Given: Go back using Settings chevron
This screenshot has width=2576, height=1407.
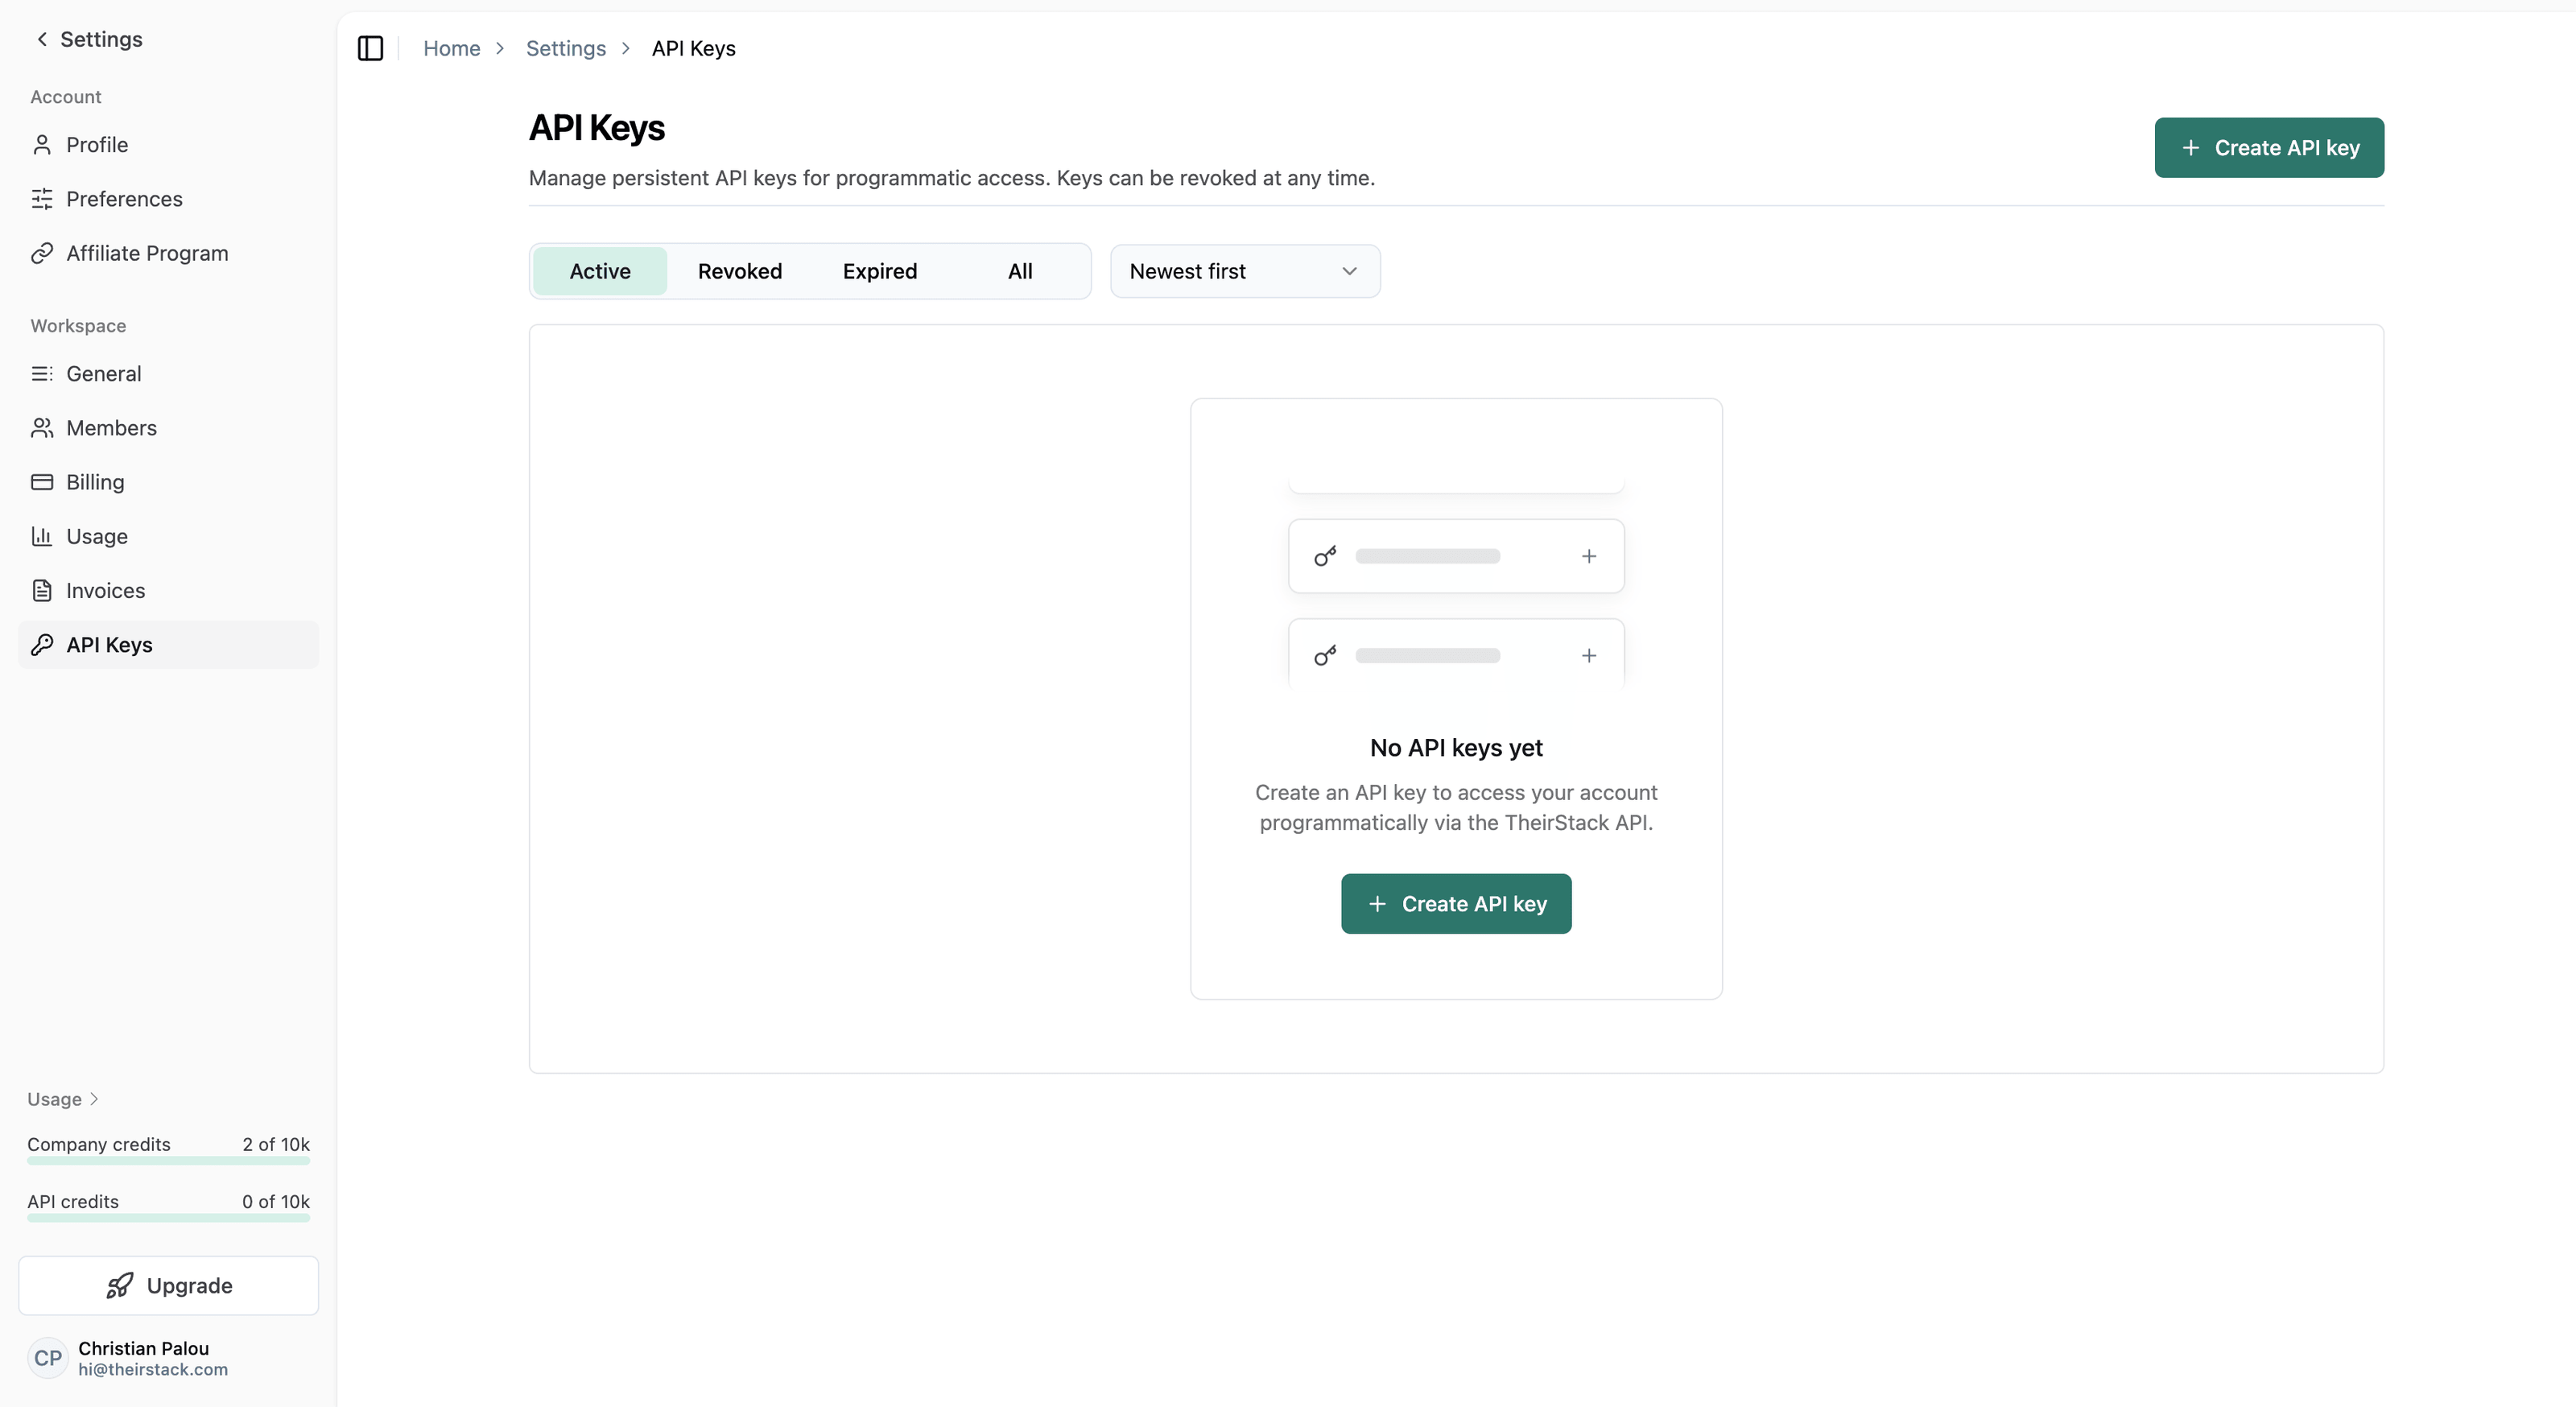Looking at the screenshot, I should (x=42, y=39).
